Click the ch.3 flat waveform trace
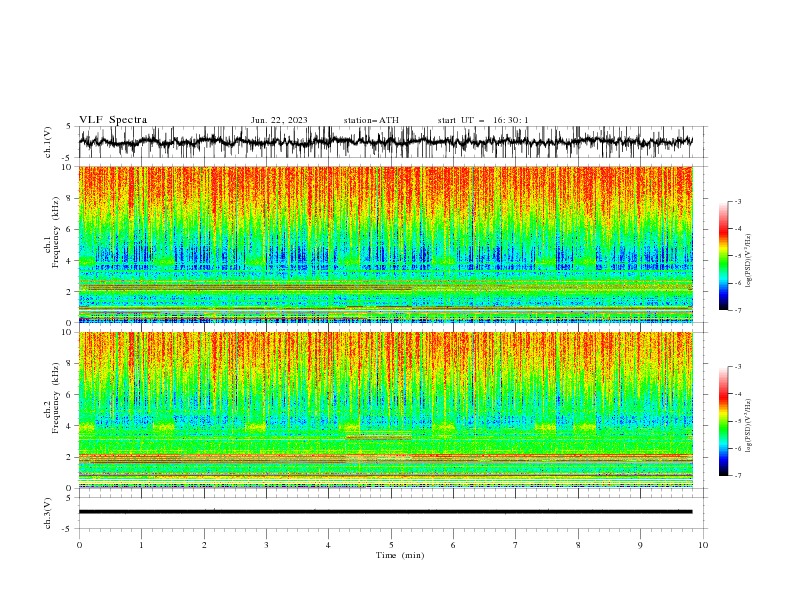Image resolution: width=792 pixels, height=612 pixels. 385,512
